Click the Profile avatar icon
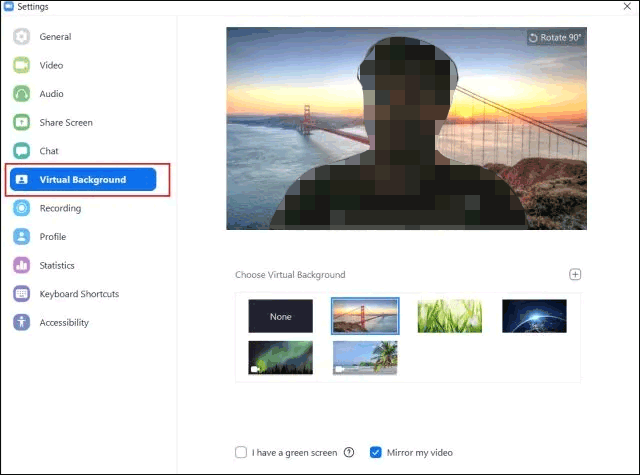Image resolution: width=640 pixels, height=475 pixels. point(21,236)
